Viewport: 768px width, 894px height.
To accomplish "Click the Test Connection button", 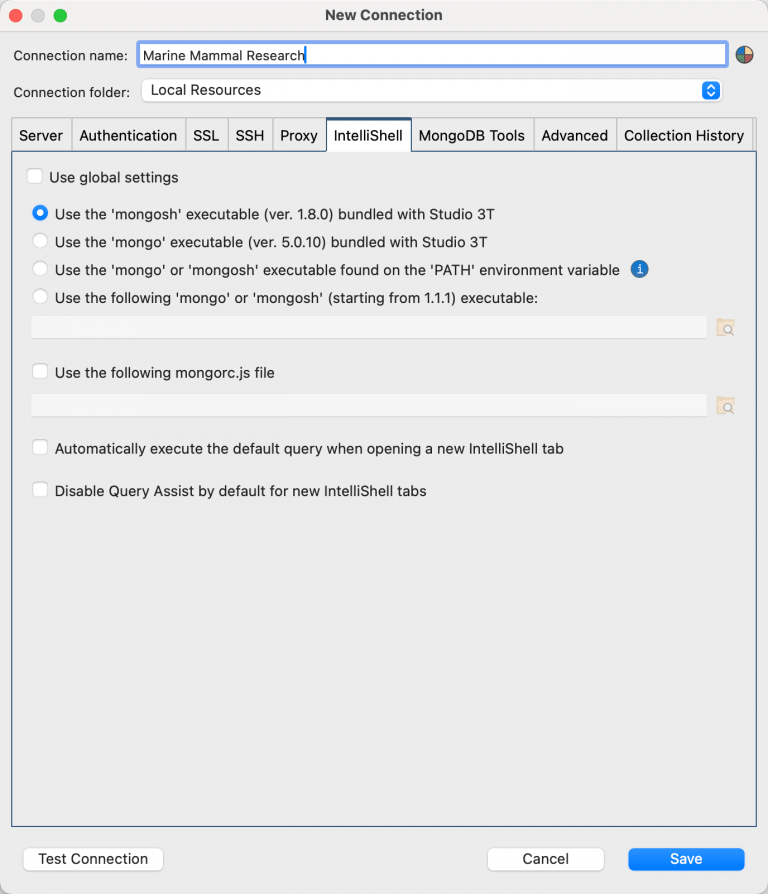I will (92, 859).
